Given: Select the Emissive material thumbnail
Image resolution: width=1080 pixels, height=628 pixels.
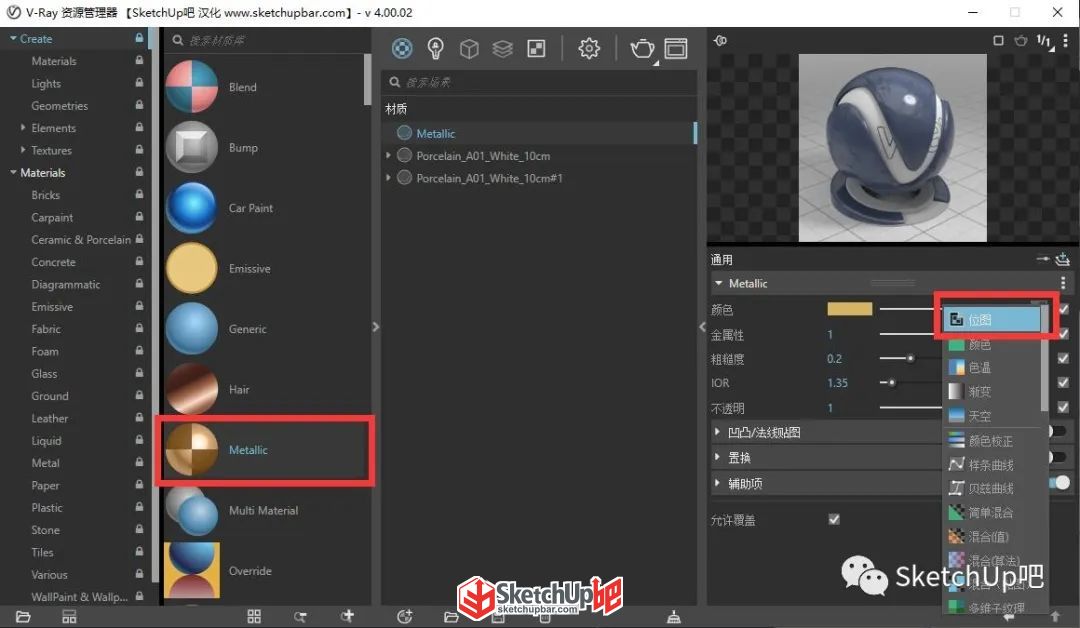Looking at the screenshot, I should pyautogui.click(x=191, y=269).
